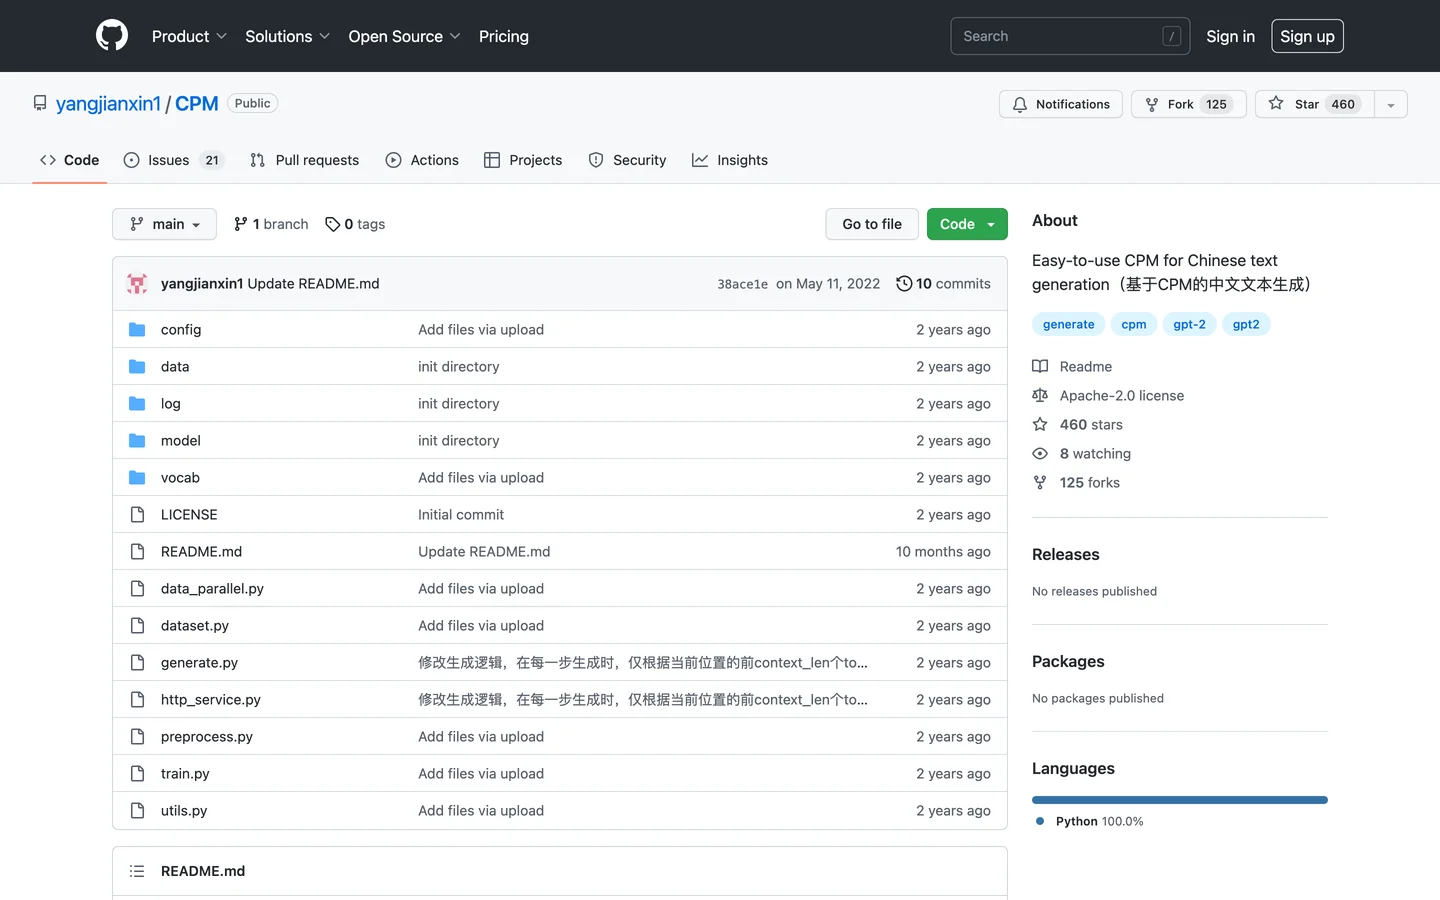
Task: Click the utils.py file icon
Action: click(137, 810)
